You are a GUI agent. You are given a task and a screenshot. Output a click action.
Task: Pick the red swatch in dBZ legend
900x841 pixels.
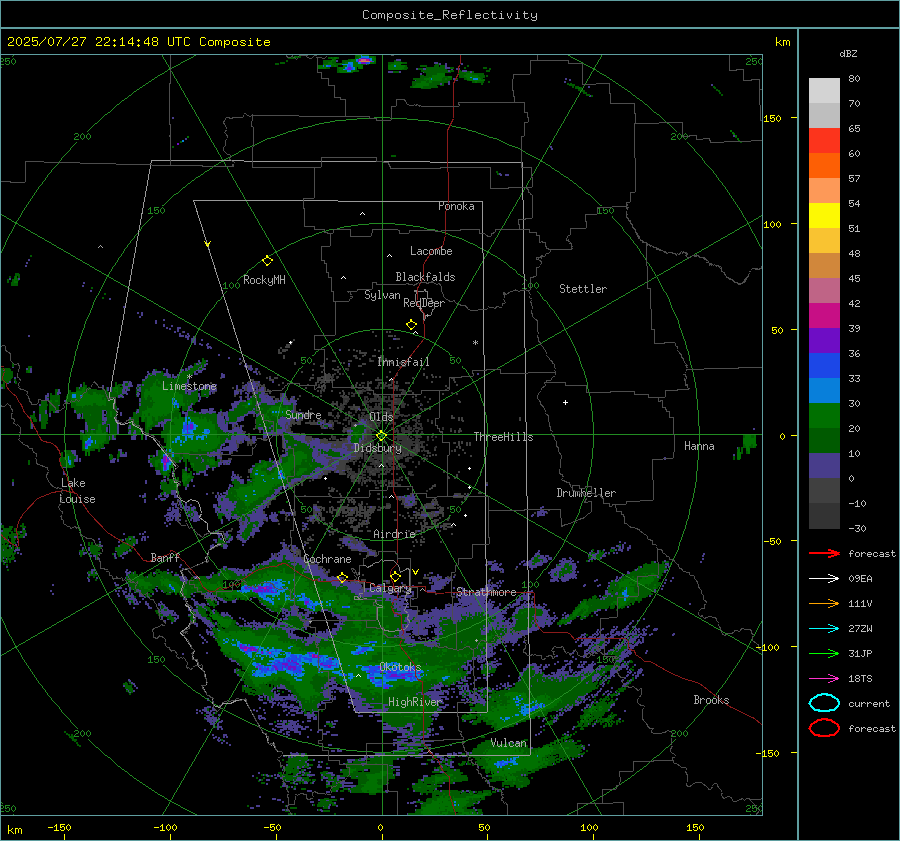pos(824,141)
